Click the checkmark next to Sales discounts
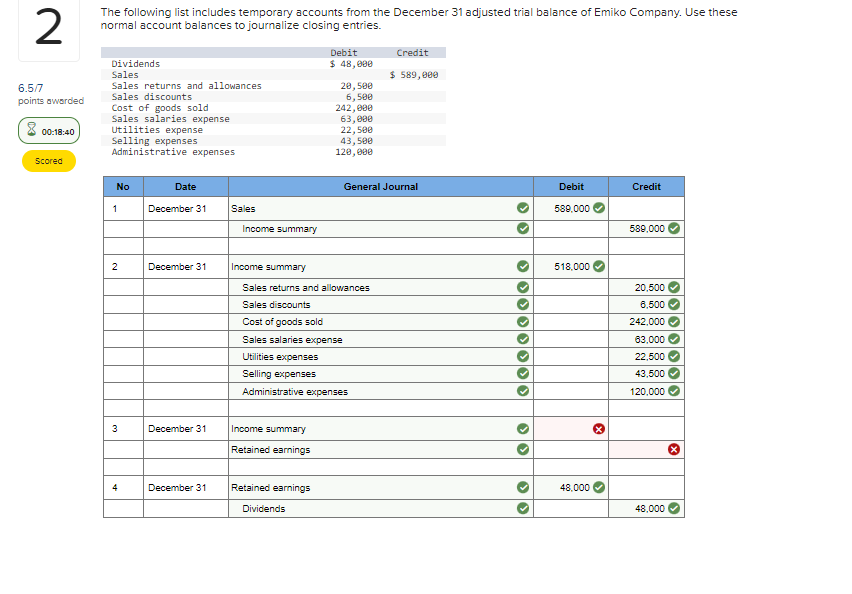This screenshot has height=594, width=852. (521, 304)
